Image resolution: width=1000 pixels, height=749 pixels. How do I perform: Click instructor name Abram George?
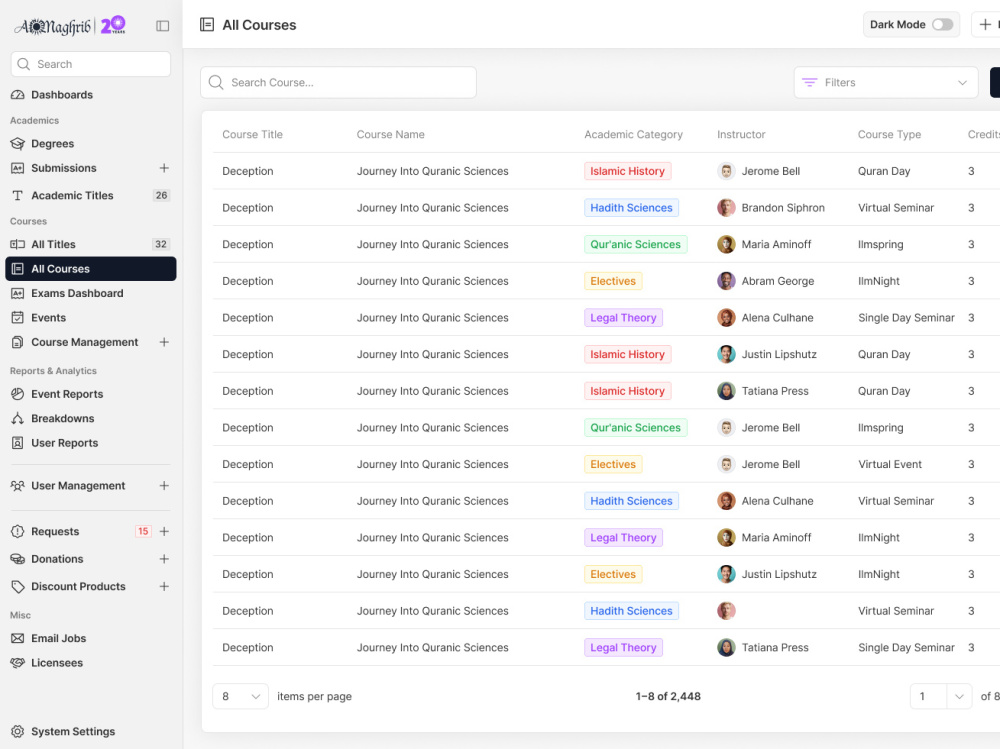[x=777, y=281]
